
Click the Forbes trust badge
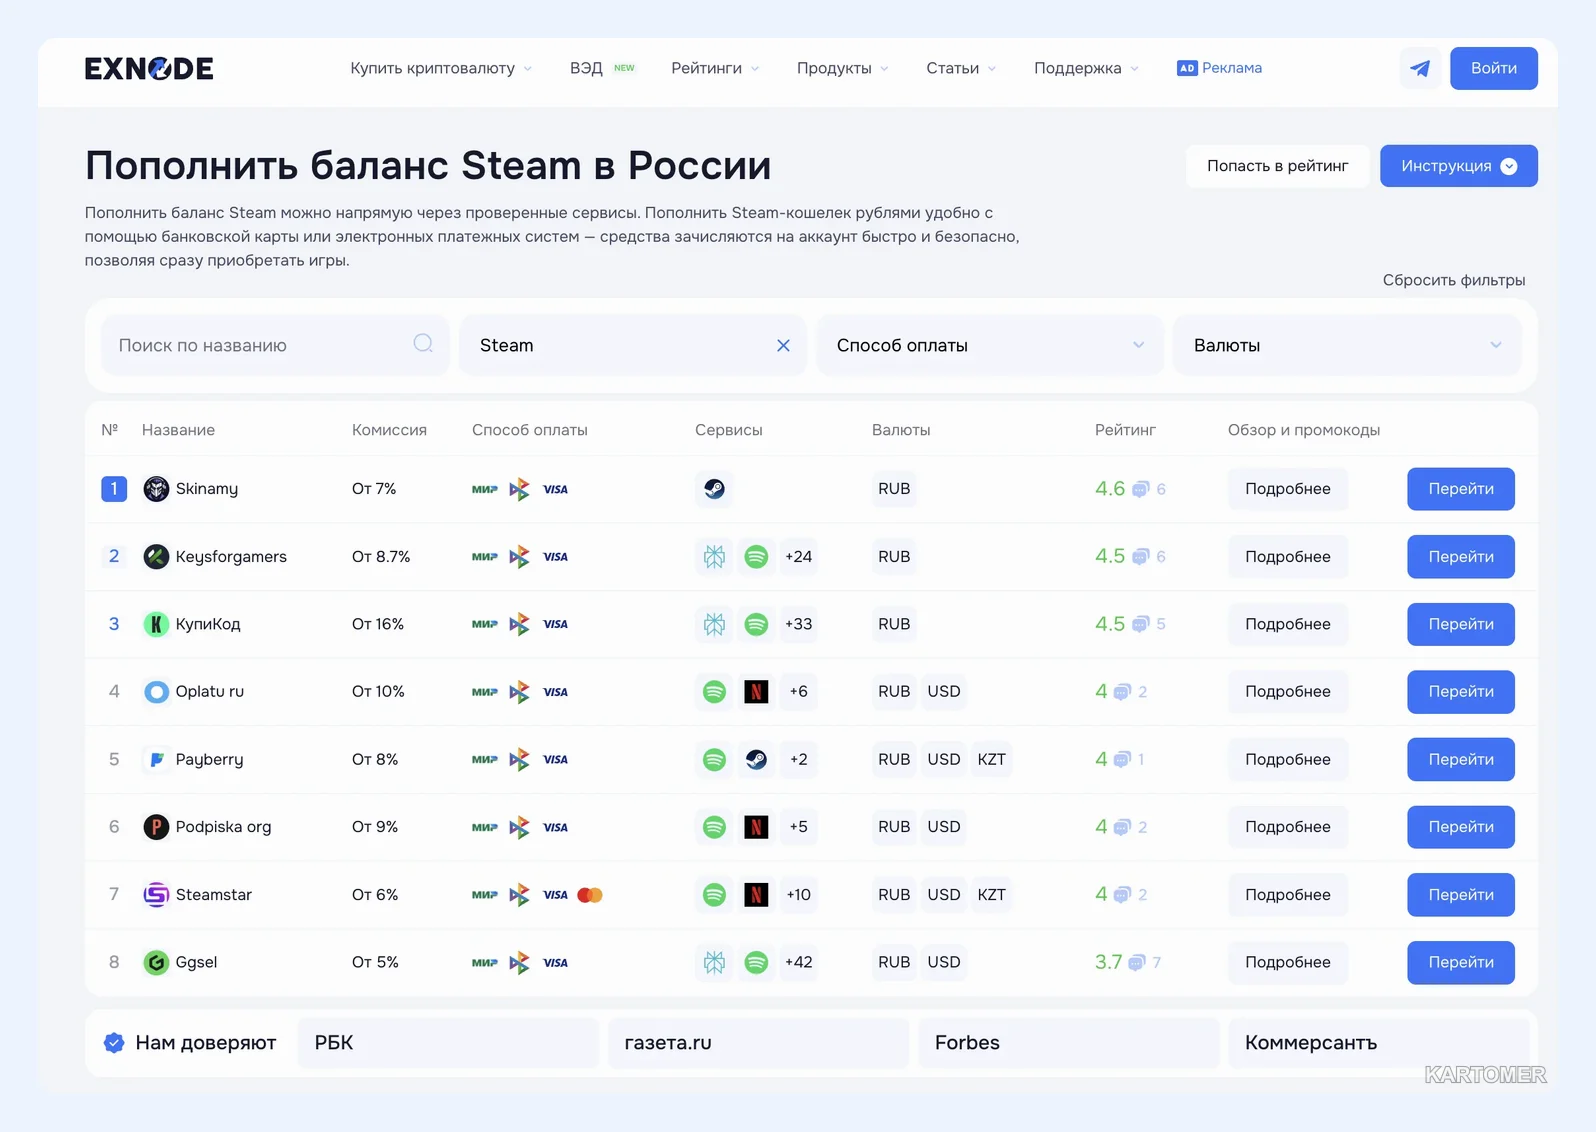click(1069, 1043)
